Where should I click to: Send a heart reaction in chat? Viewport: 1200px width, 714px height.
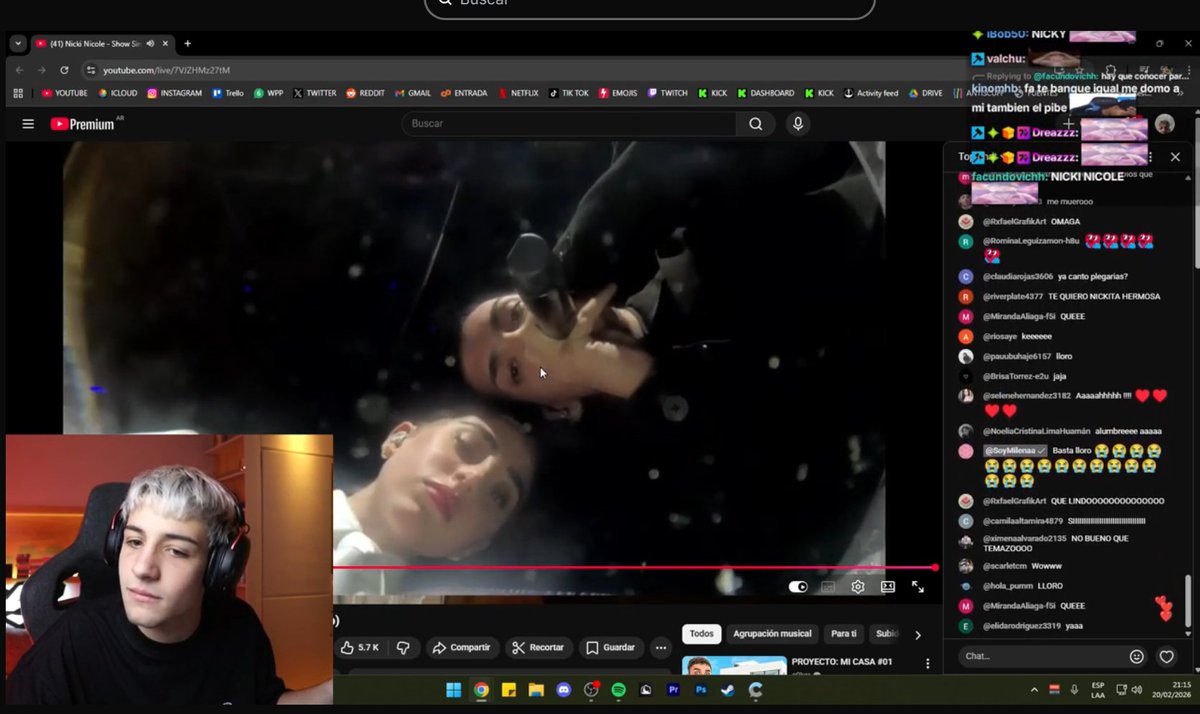click(1166, 657)
